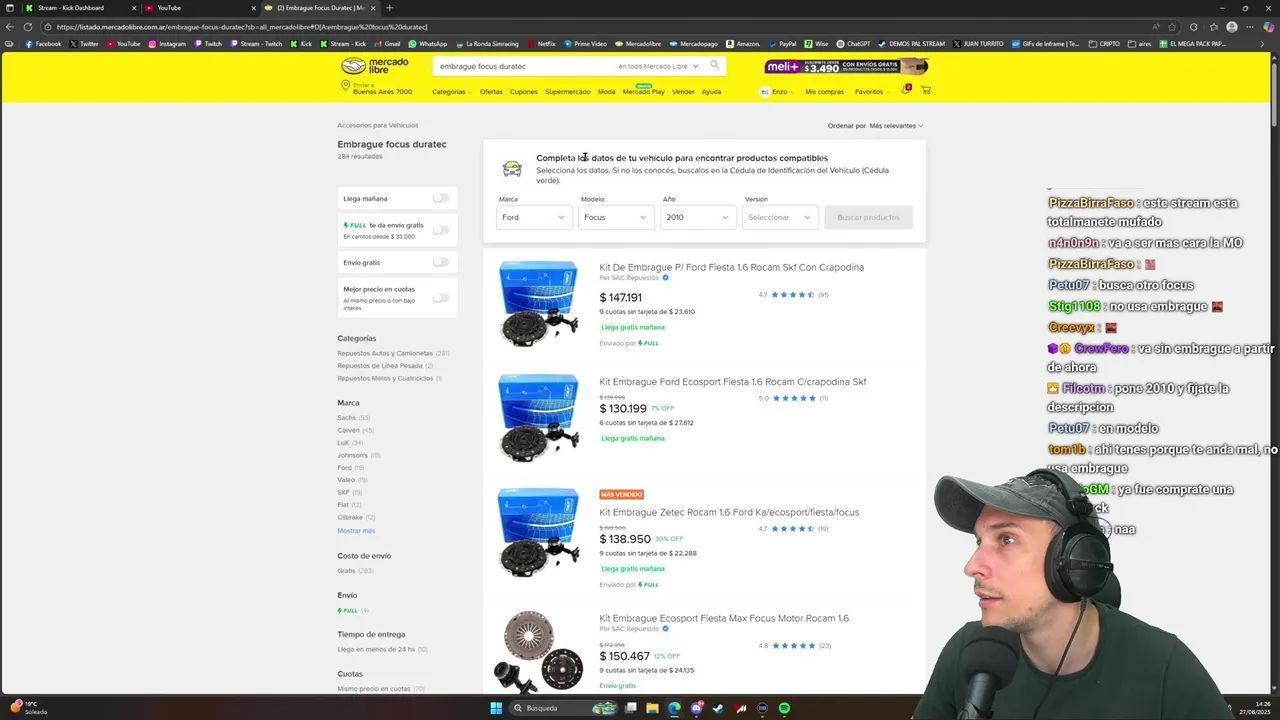This screenshot has width=1280, height=720.
Task: Expand Mostrar más under Marca
Action: pyautogui.click(x=356, y=530)
